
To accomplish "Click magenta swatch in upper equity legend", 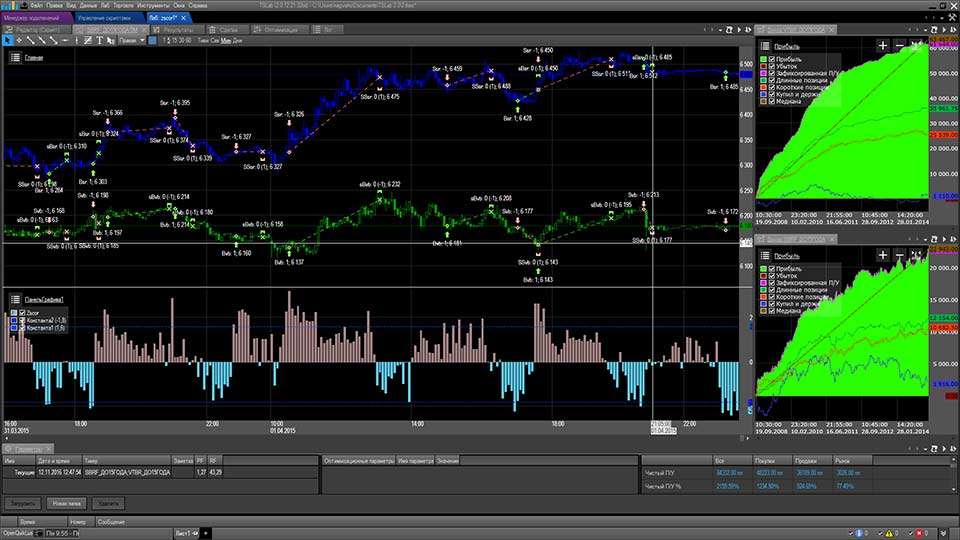I will (763, 73).
